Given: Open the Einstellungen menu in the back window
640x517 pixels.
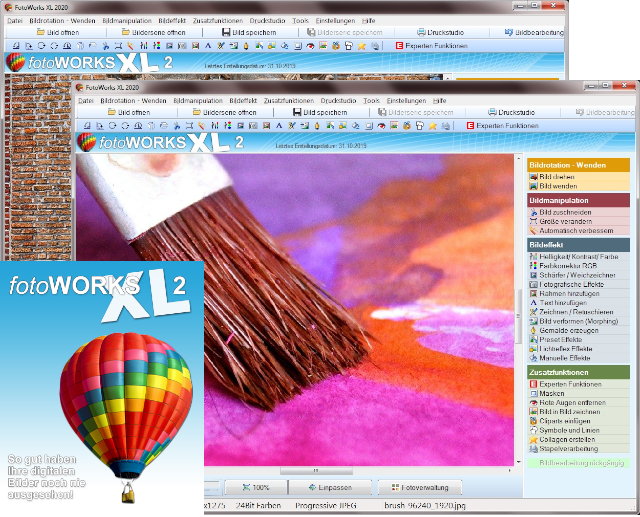Looking at the screenshot, I should 335,21.
